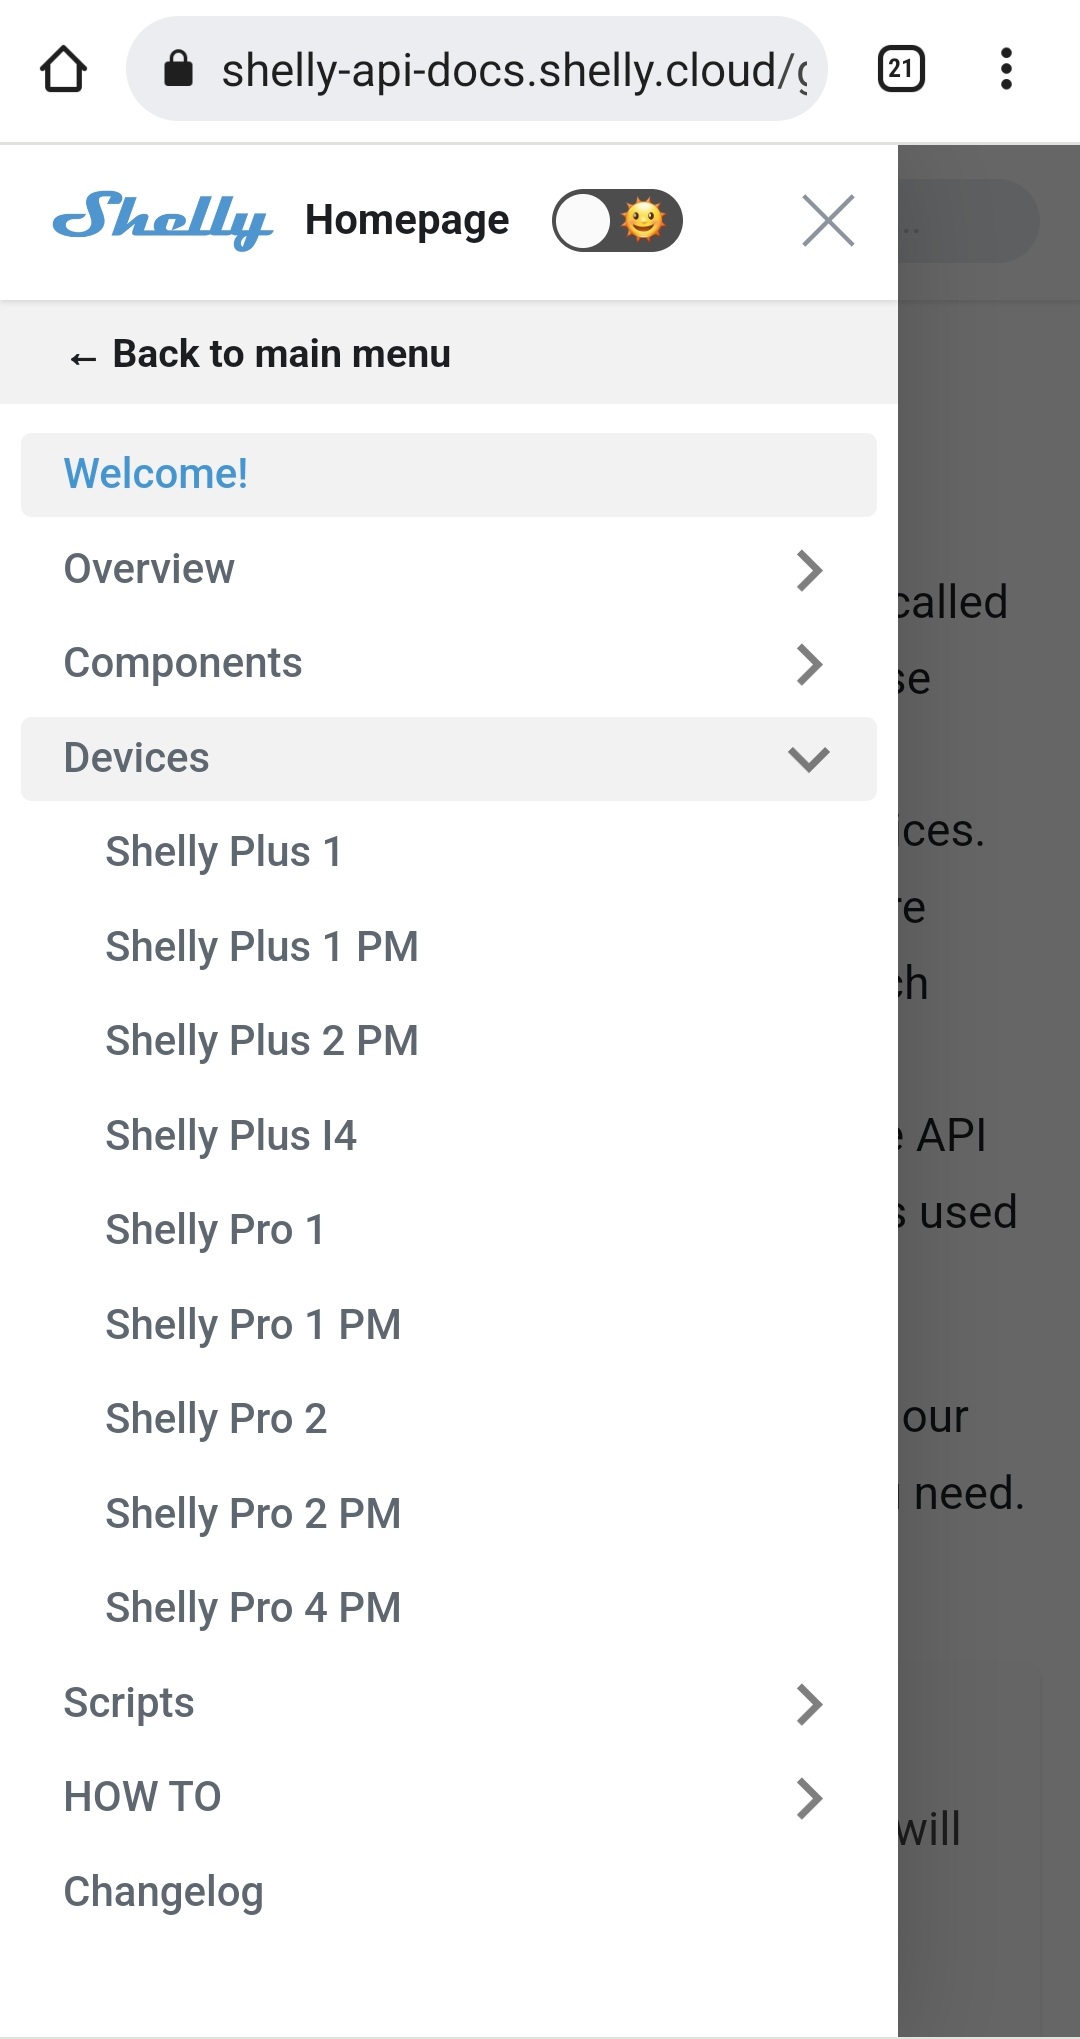Close the sidebar with the X icon
This screenshot has width=1080, height=2039.
click(828, 221)
